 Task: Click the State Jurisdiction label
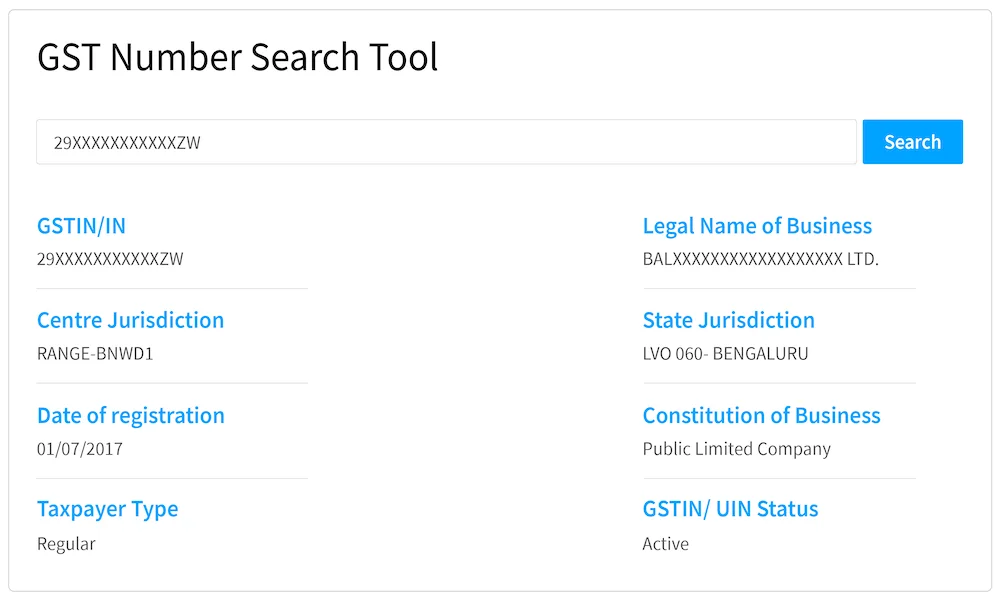point(728,320)
